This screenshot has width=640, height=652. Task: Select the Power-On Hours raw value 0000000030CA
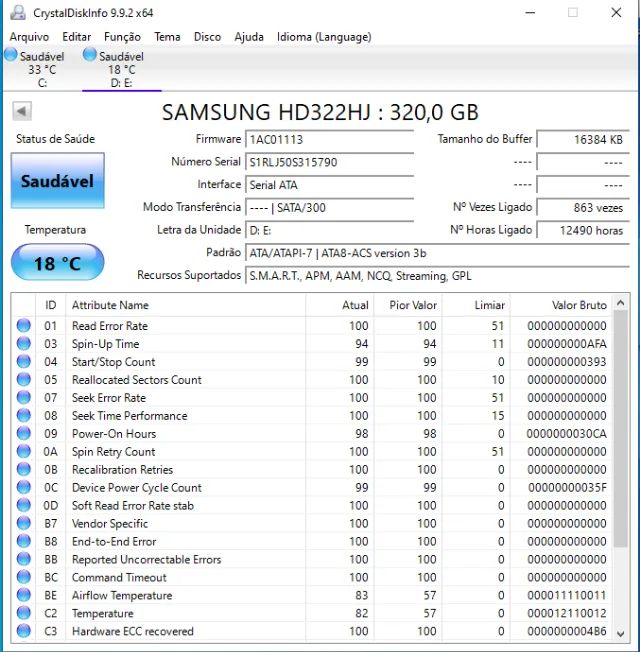click(x=566, y=434)
